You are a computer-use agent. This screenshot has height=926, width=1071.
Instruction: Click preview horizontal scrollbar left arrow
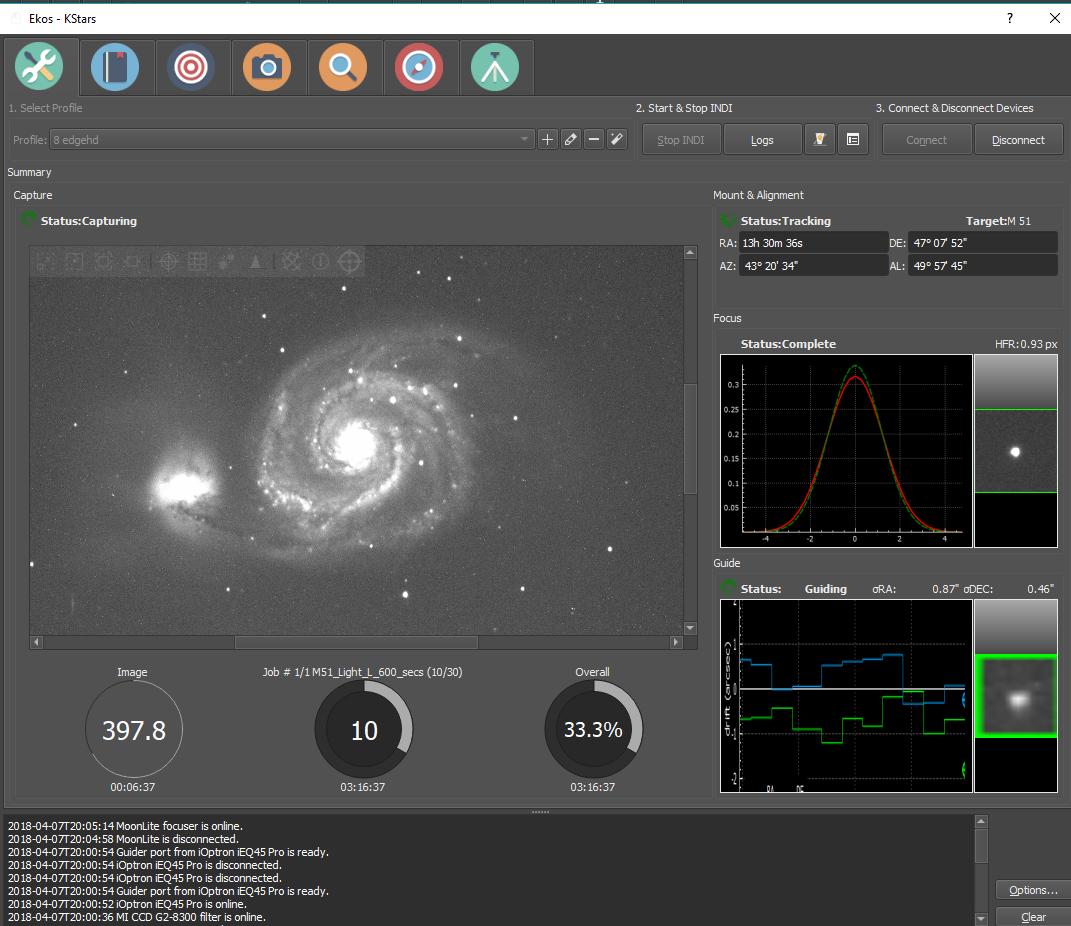pos(37,642)
